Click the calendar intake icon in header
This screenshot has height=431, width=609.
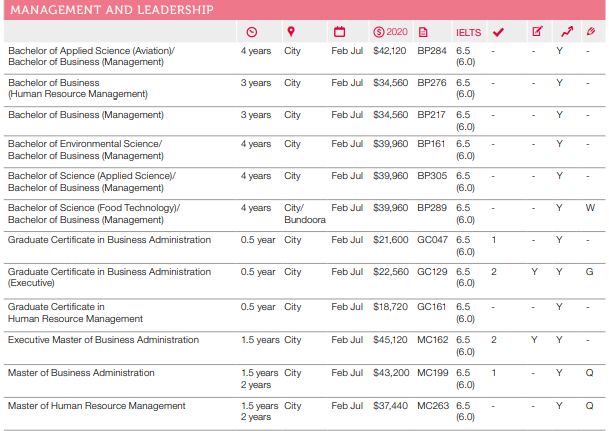[x=339, y=31]
